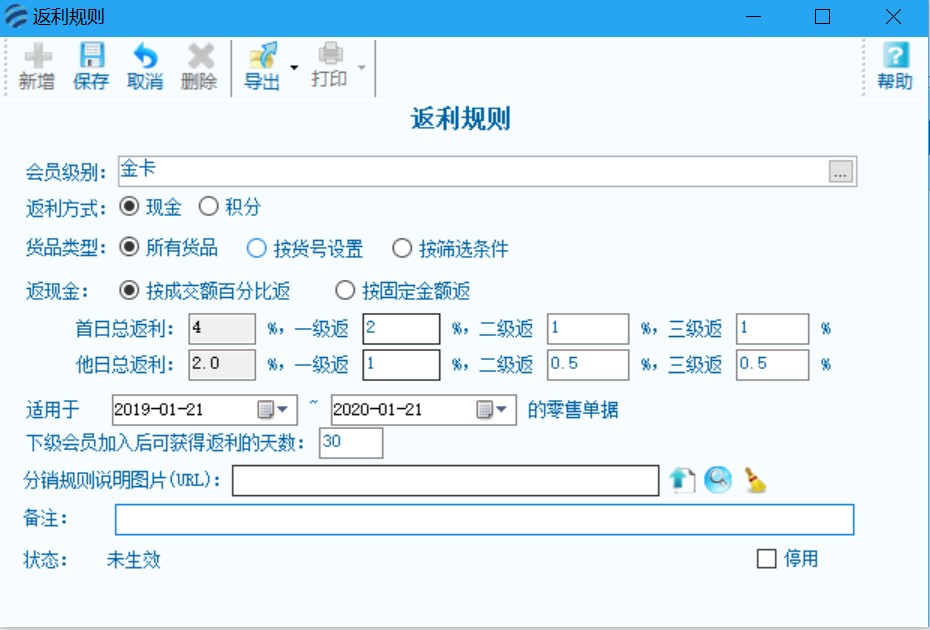930x630 pixels.
Task: Open start date 2019-01-21 calendar dropdown
Action: pos(273,409)
